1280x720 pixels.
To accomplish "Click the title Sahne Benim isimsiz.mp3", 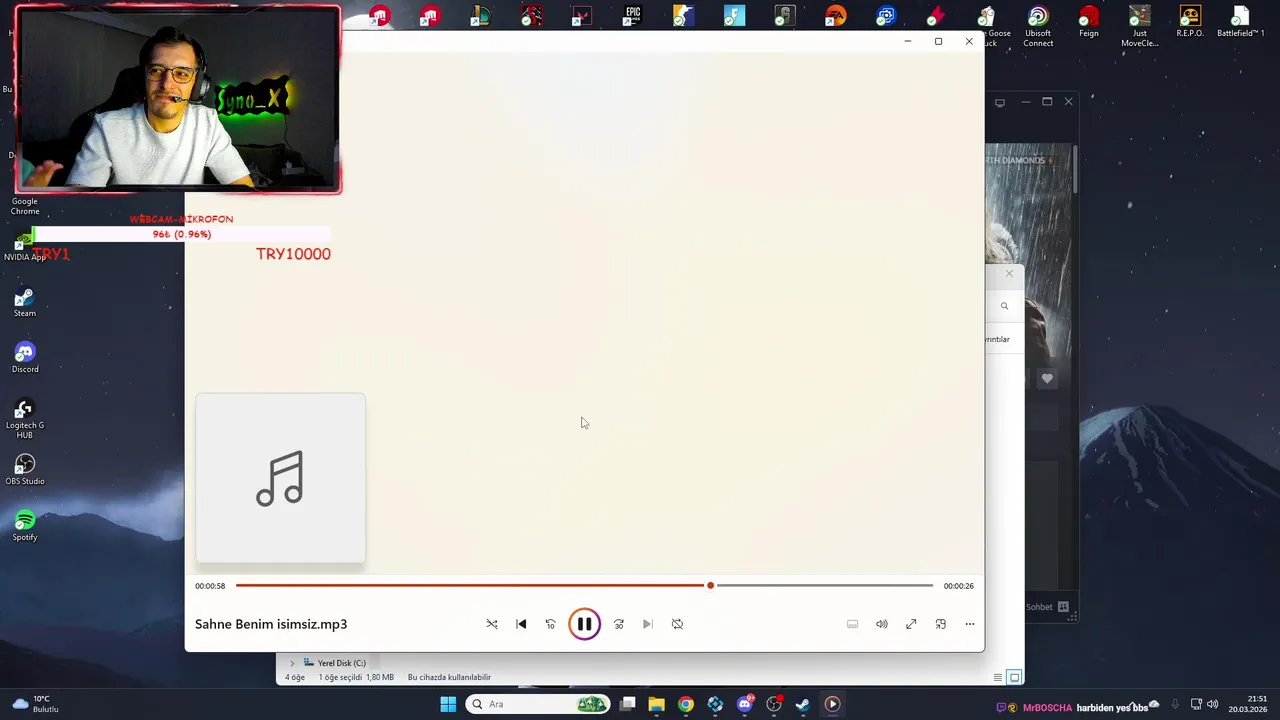I will point(271,624).
